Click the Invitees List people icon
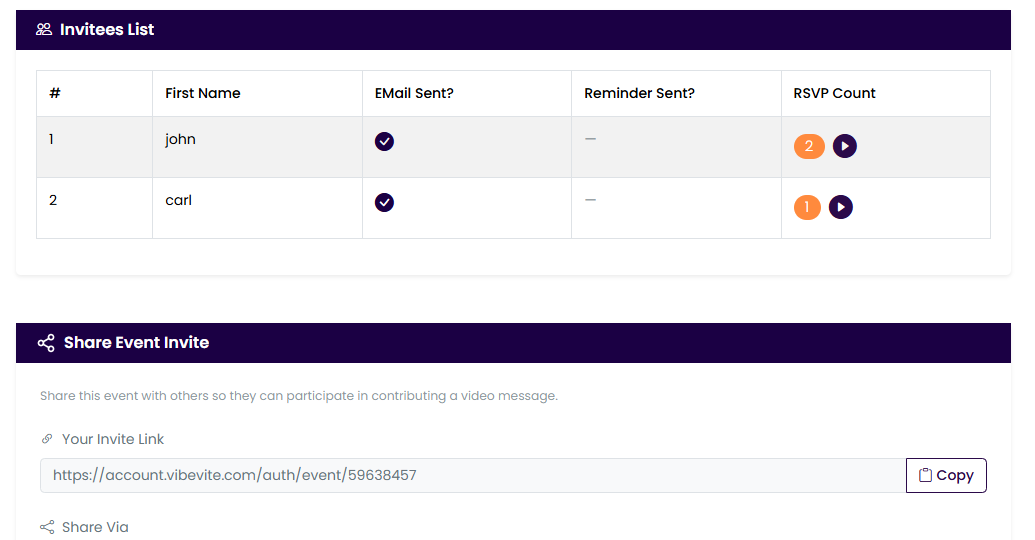Image resolution: width=1035 pixels, height=540 pixels. (44, 30)
